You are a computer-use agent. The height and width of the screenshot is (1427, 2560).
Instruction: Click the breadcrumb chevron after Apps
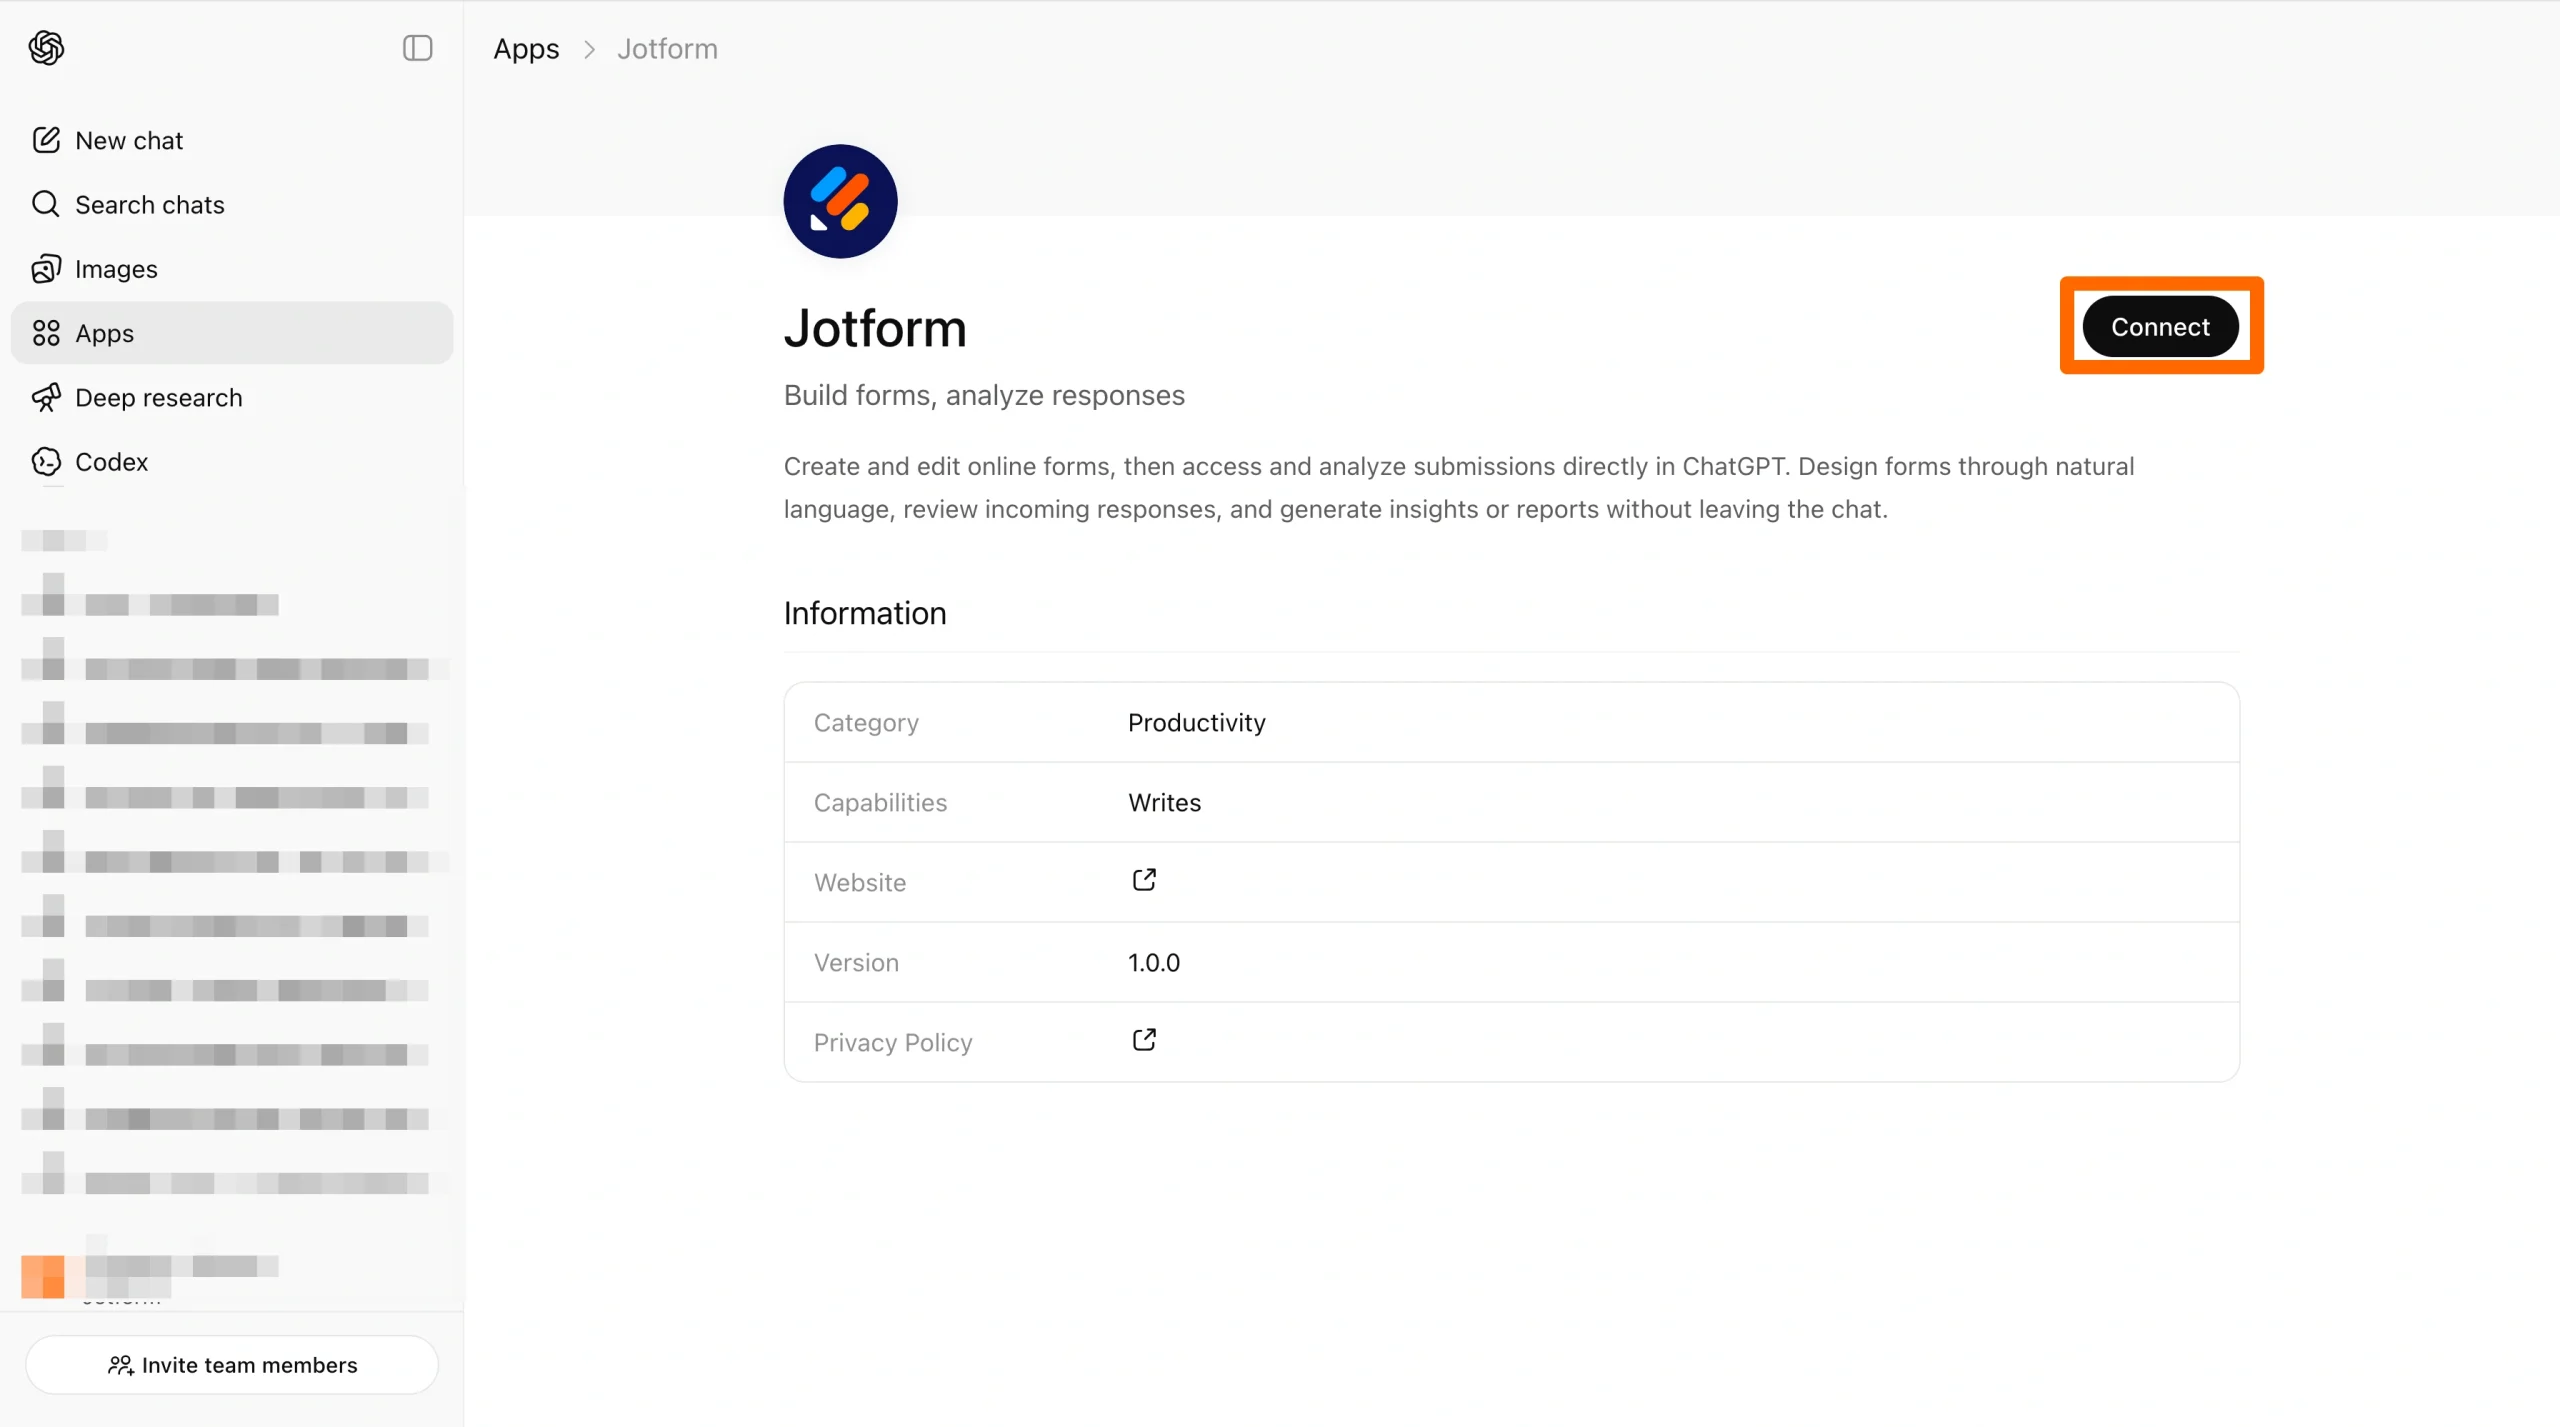point(590,49)
